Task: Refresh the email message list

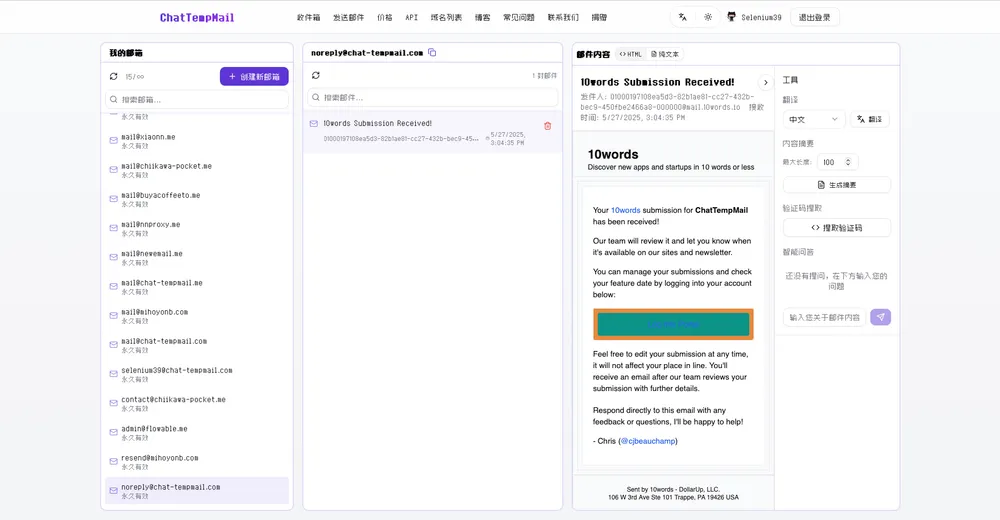Action: pyautogui.click(x=316, y=75)
